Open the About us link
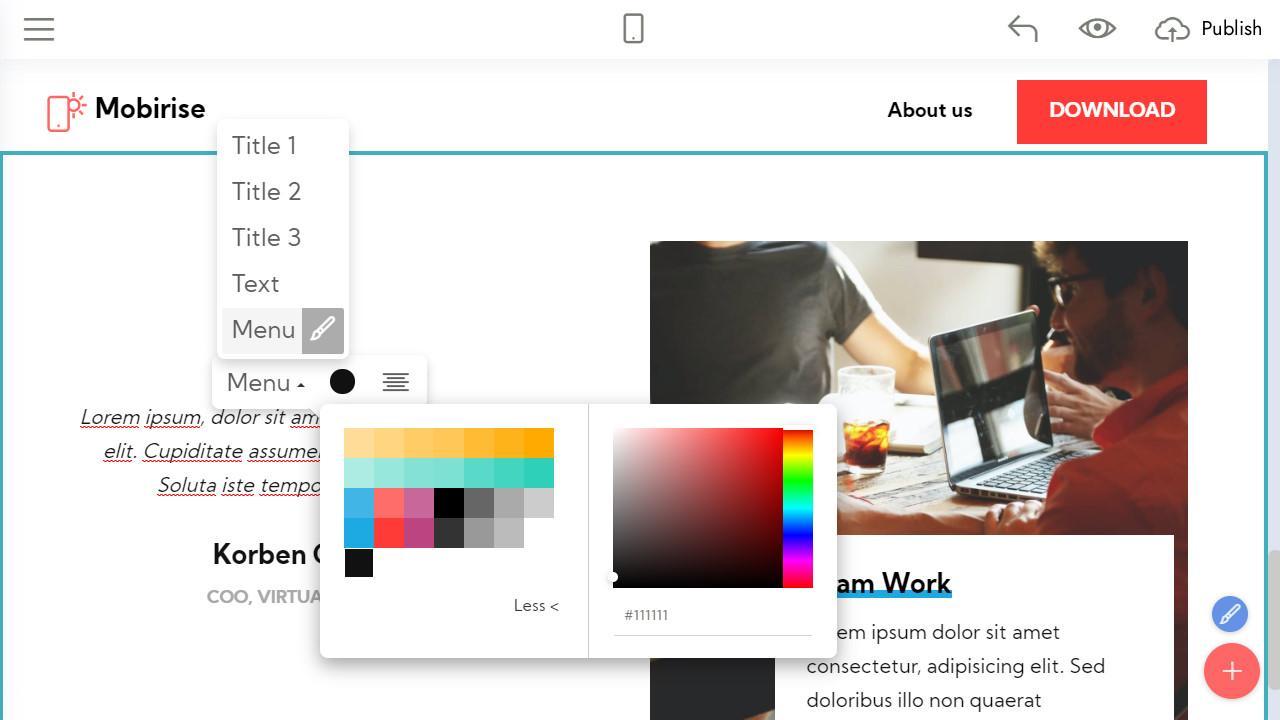Screen dimensions: 1280x720 tap(930, 110)
